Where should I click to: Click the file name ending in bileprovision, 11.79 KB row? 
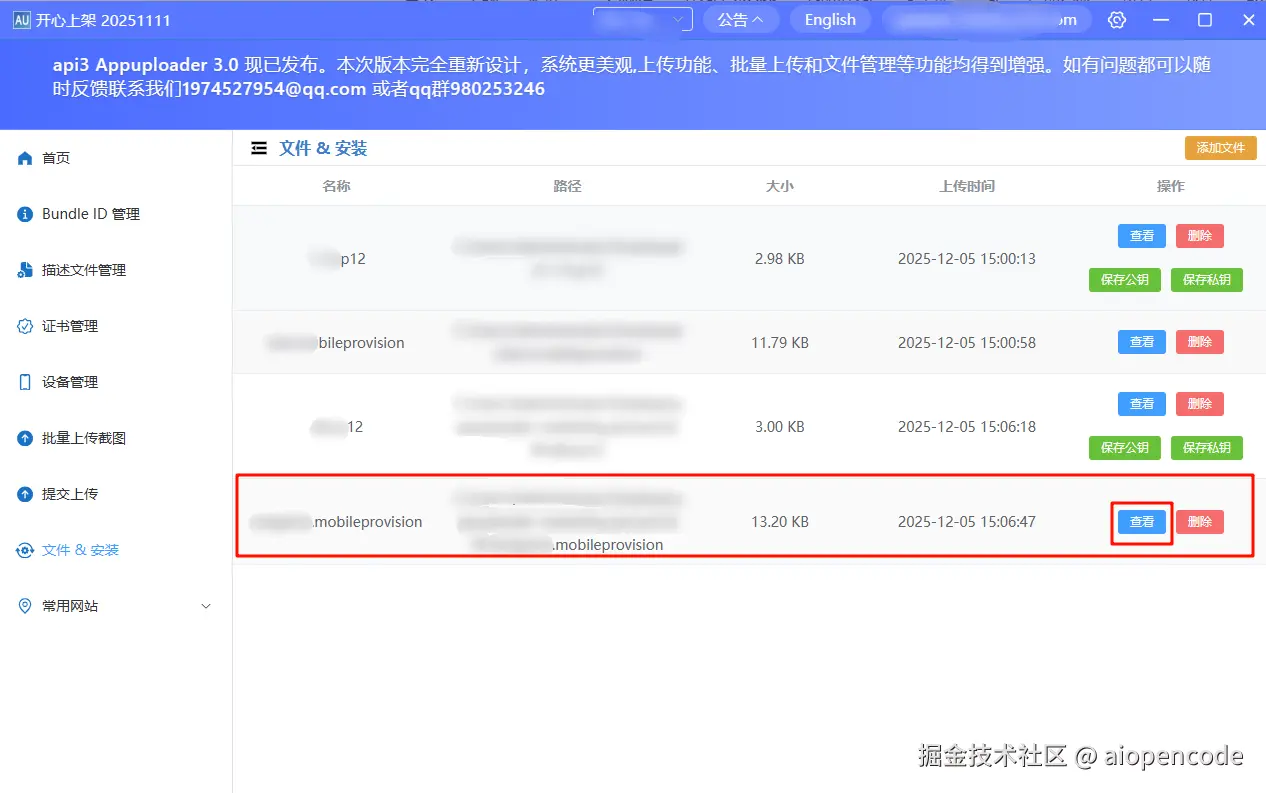(335, 342)
